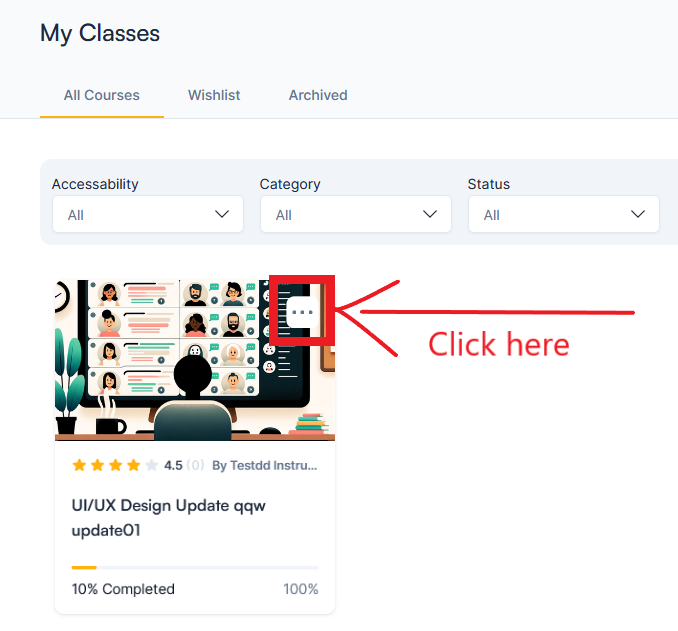Click the My Classes heading
This screenshot has width=678, height=631.
[x=100, y=33]
